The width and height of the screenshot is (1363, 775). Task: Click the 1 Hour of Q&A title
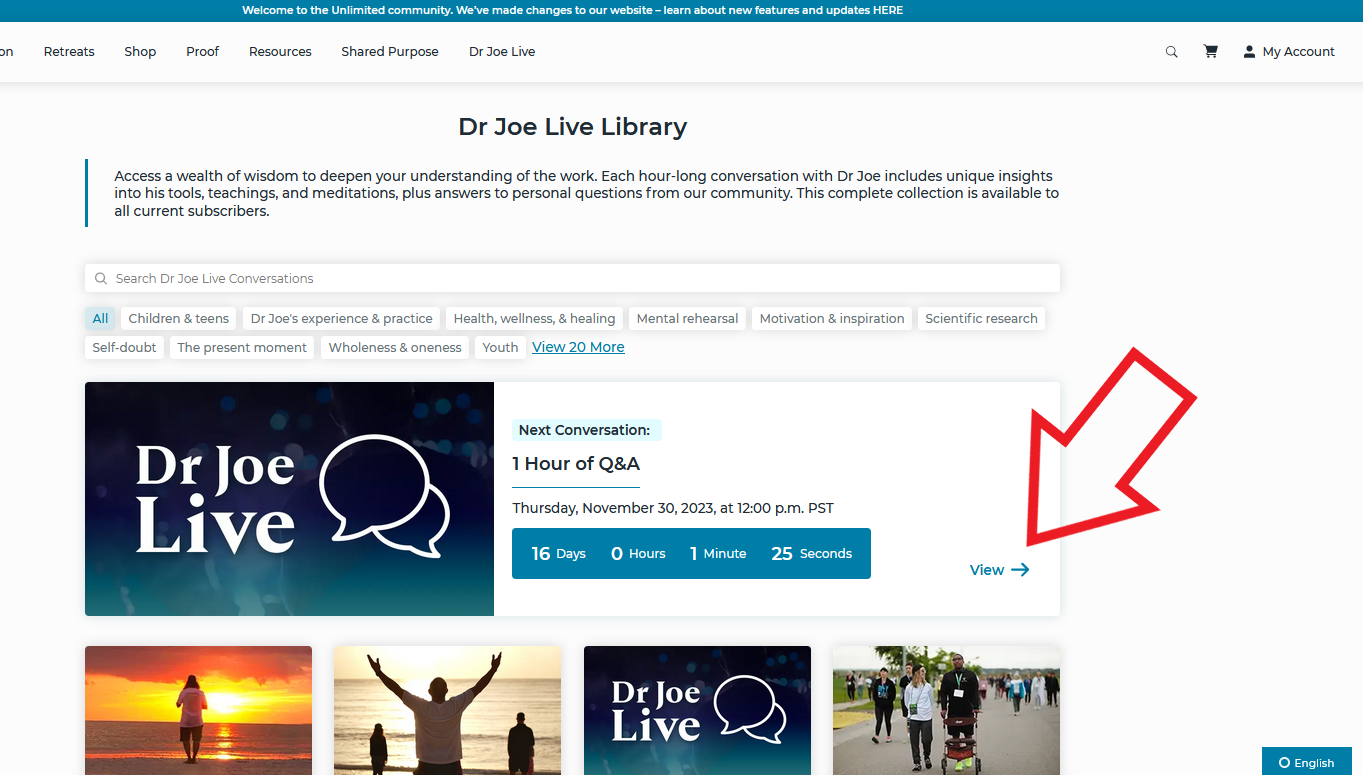(576, 464)
